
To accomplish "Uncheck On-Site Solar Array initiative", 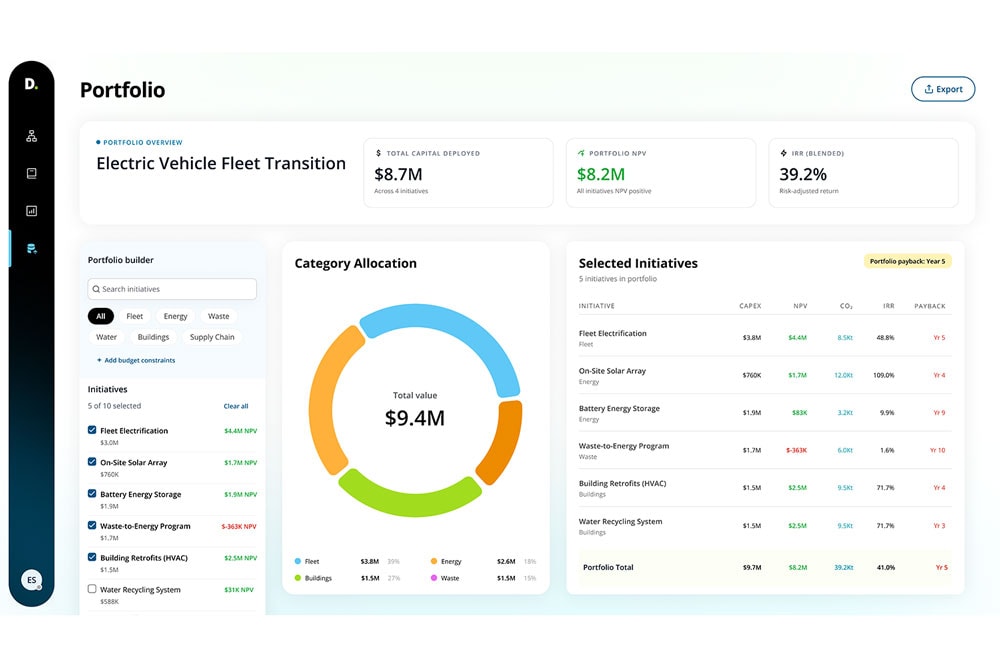I will click(92, 462).
